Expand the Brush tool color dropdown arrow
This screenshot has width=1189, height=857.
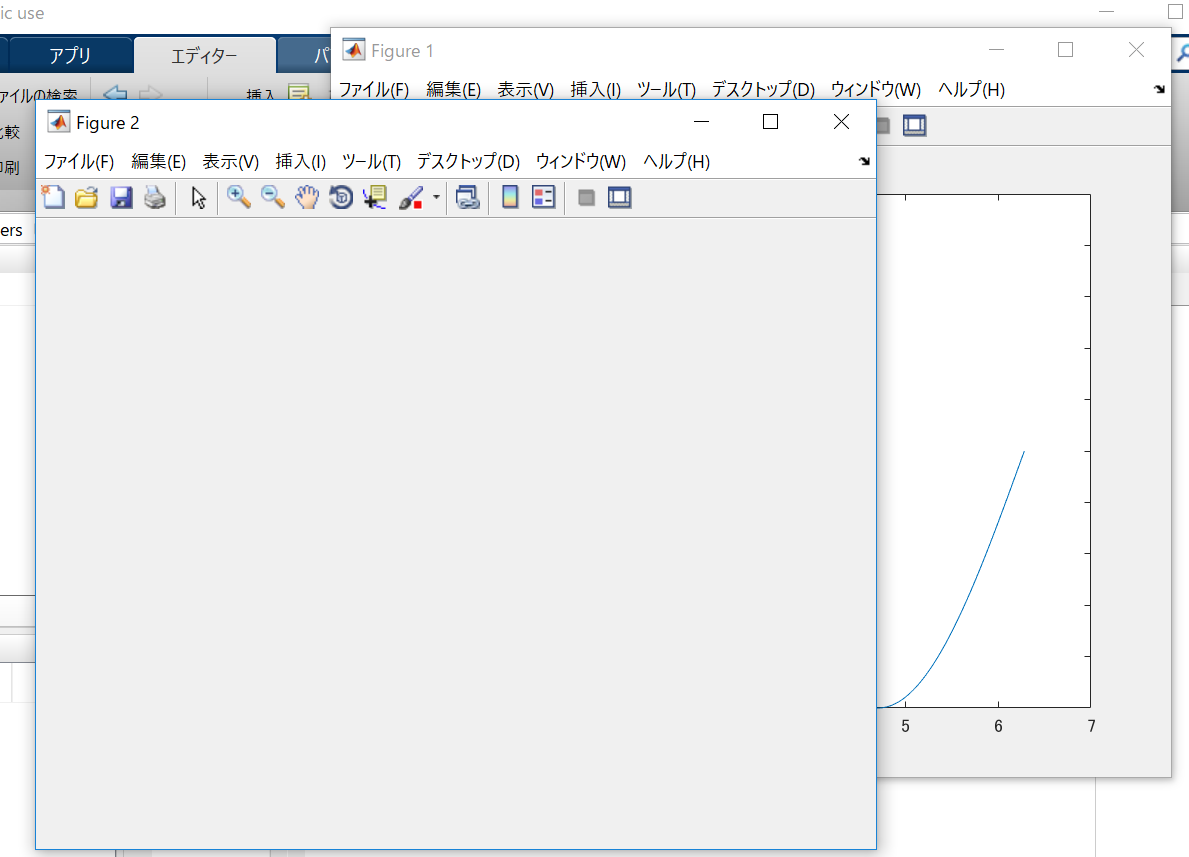coord(436,198)
